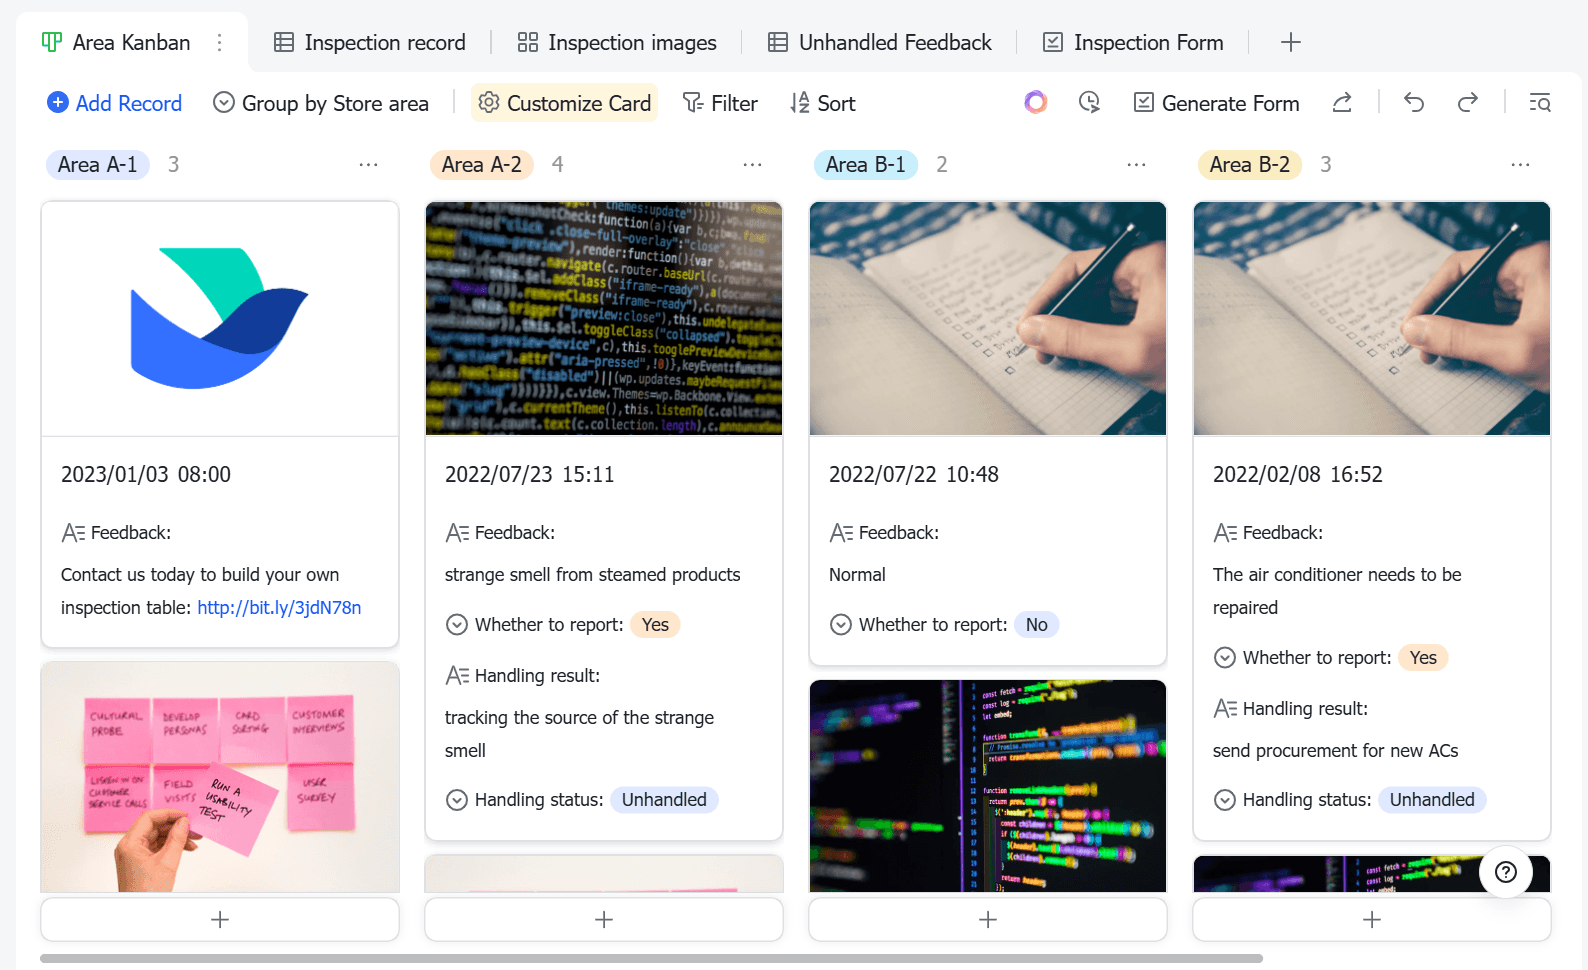Click the Yes tag on strange smell card

point(655,624)
